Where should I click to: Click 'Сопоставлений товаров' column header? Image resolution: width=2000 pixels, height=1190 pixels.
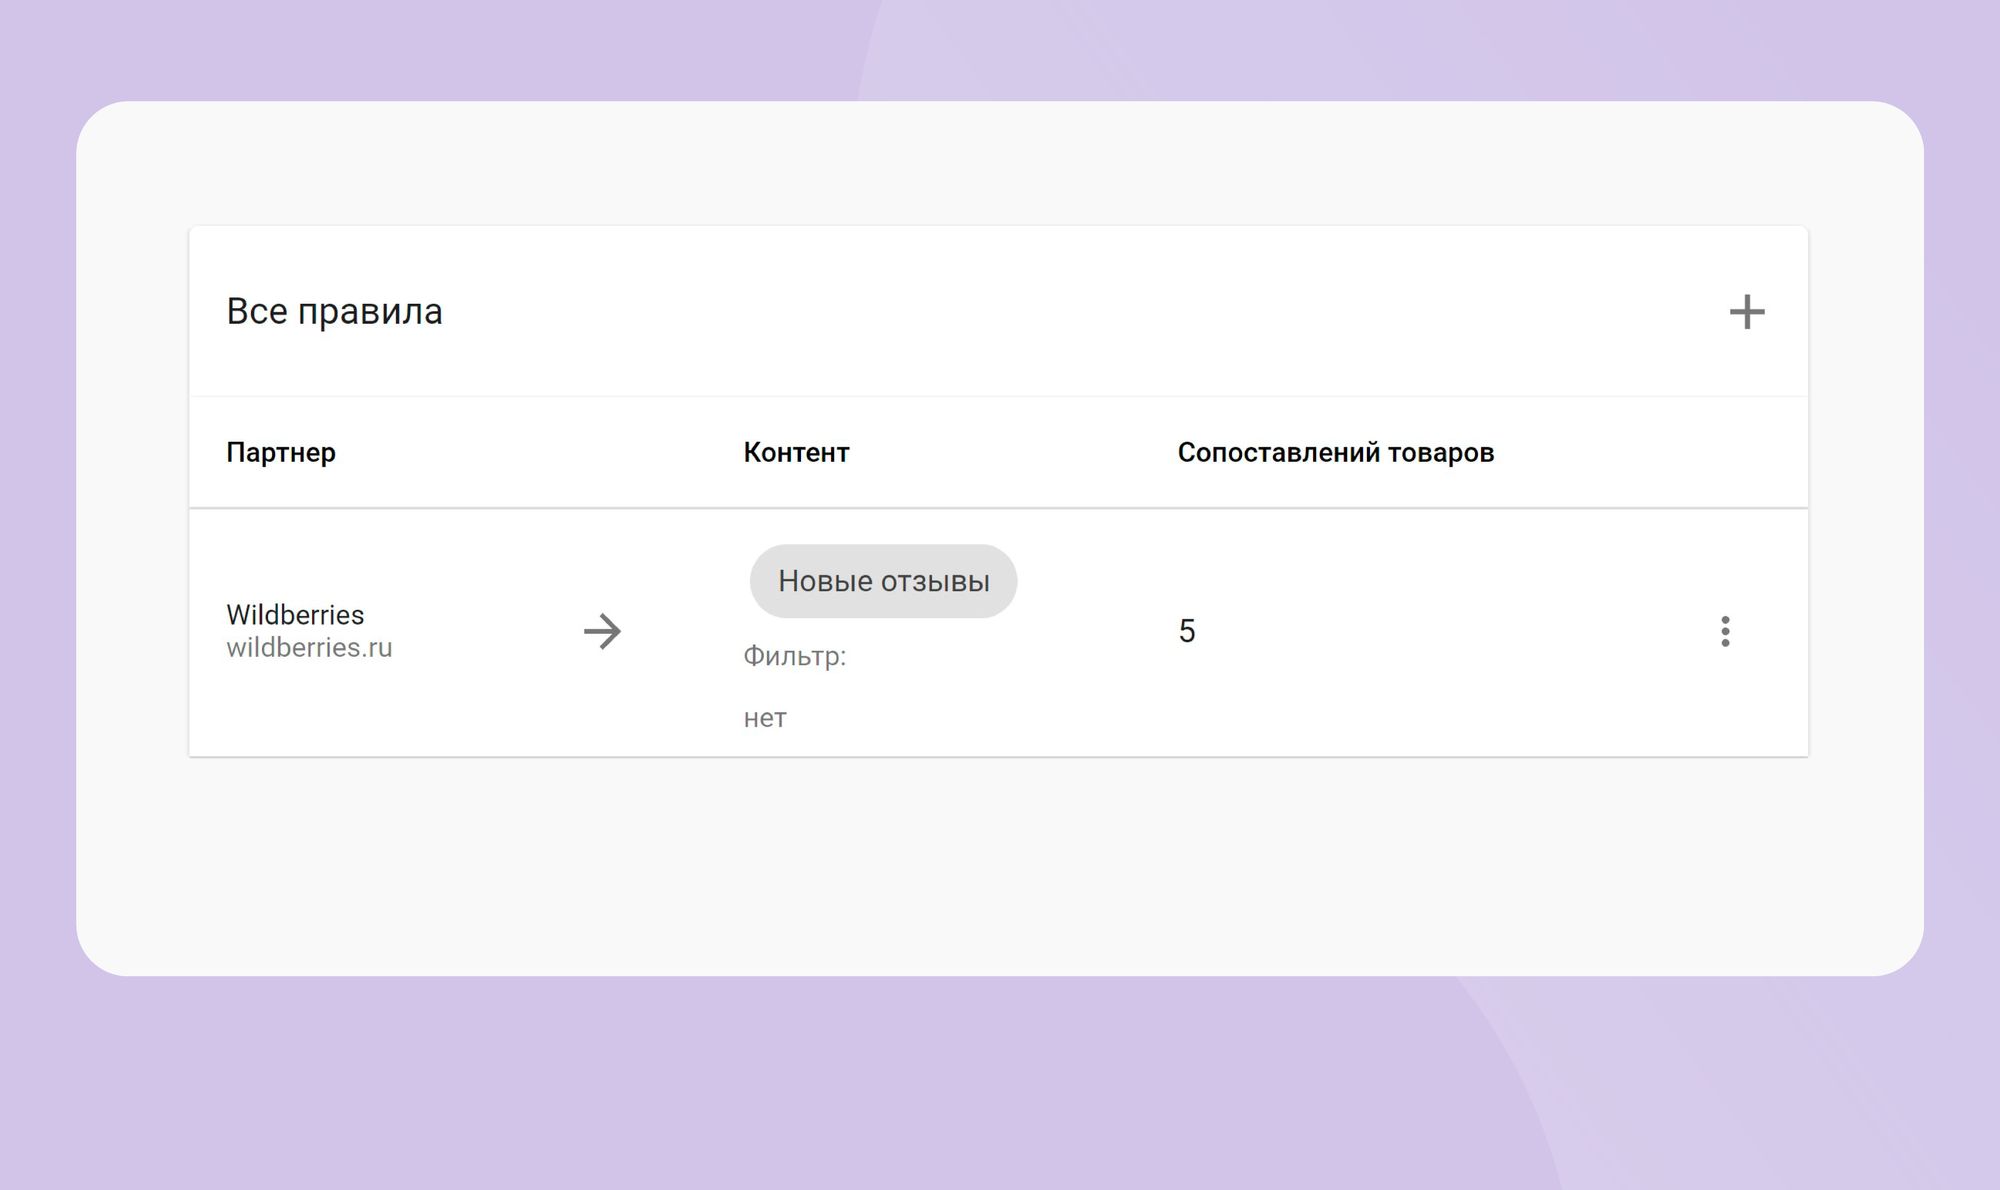click(1335, 452)
